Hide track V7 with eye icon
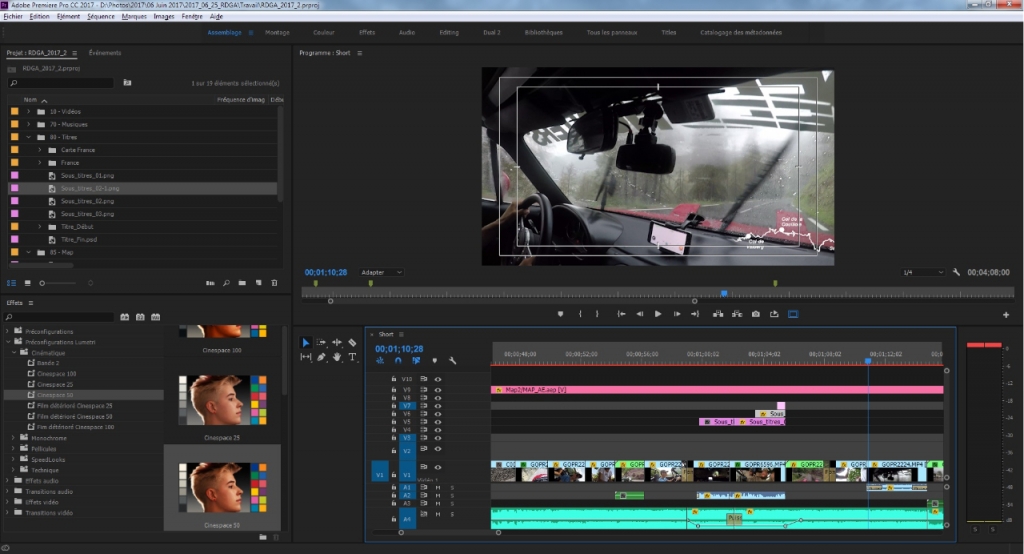1024x554 pixels. pyautogui.click(x=438, y=406)
